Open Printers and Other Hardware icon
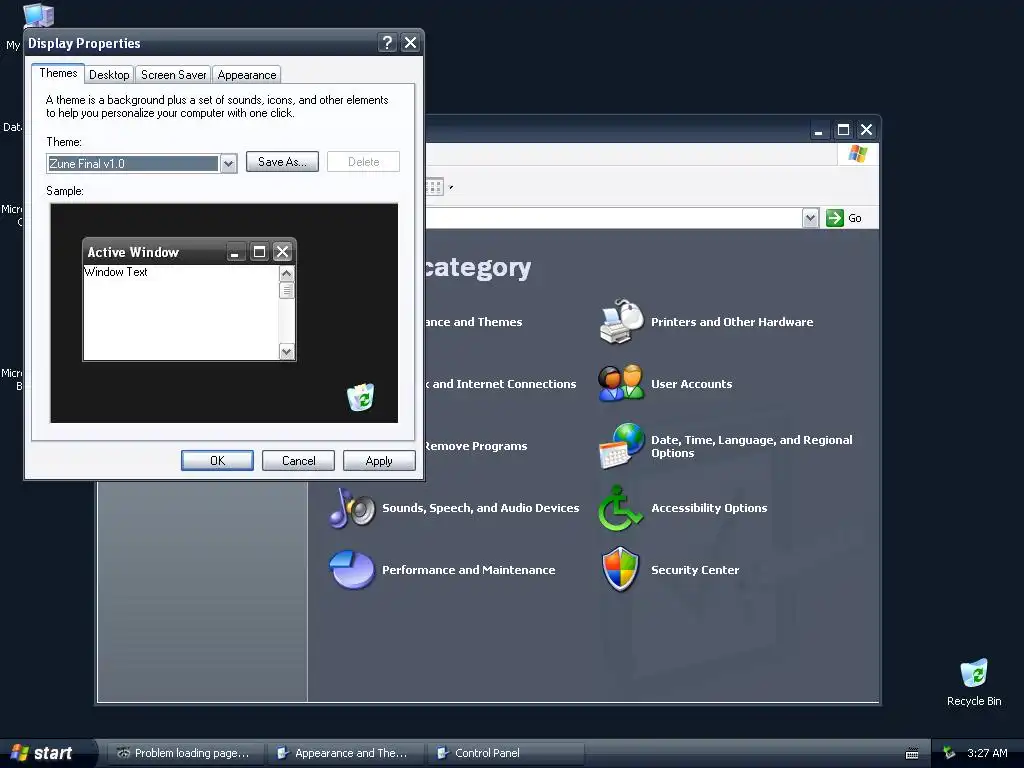The image size is (1024, 768). 621,321
